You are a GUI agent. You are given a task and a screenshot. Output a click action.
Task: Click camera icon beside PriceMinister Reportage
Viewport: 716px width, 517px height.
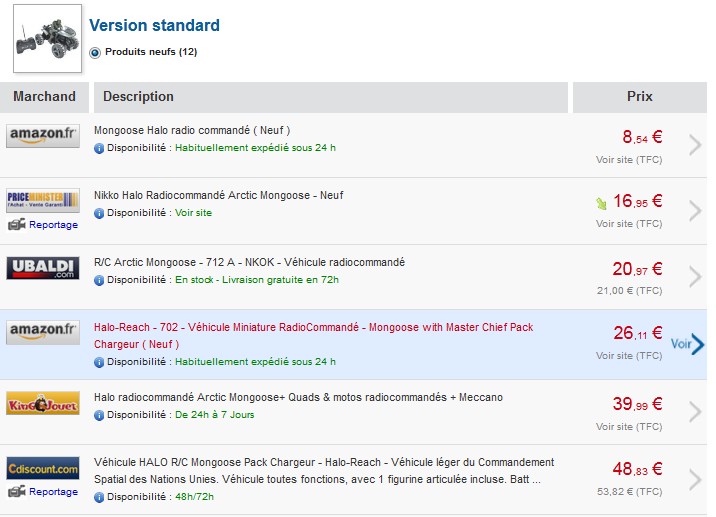click(17, 224)
